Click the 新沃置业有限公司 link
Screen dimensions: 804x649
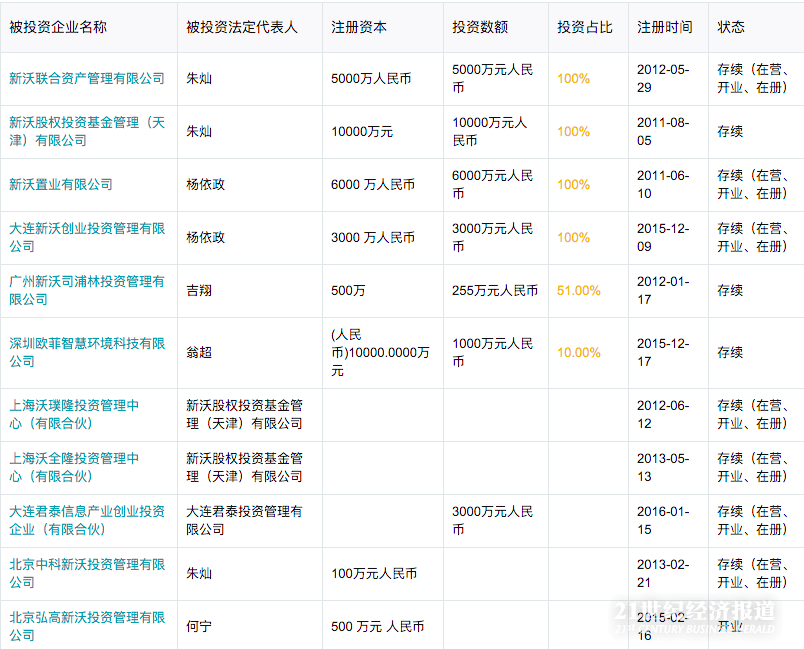(61, 184)
